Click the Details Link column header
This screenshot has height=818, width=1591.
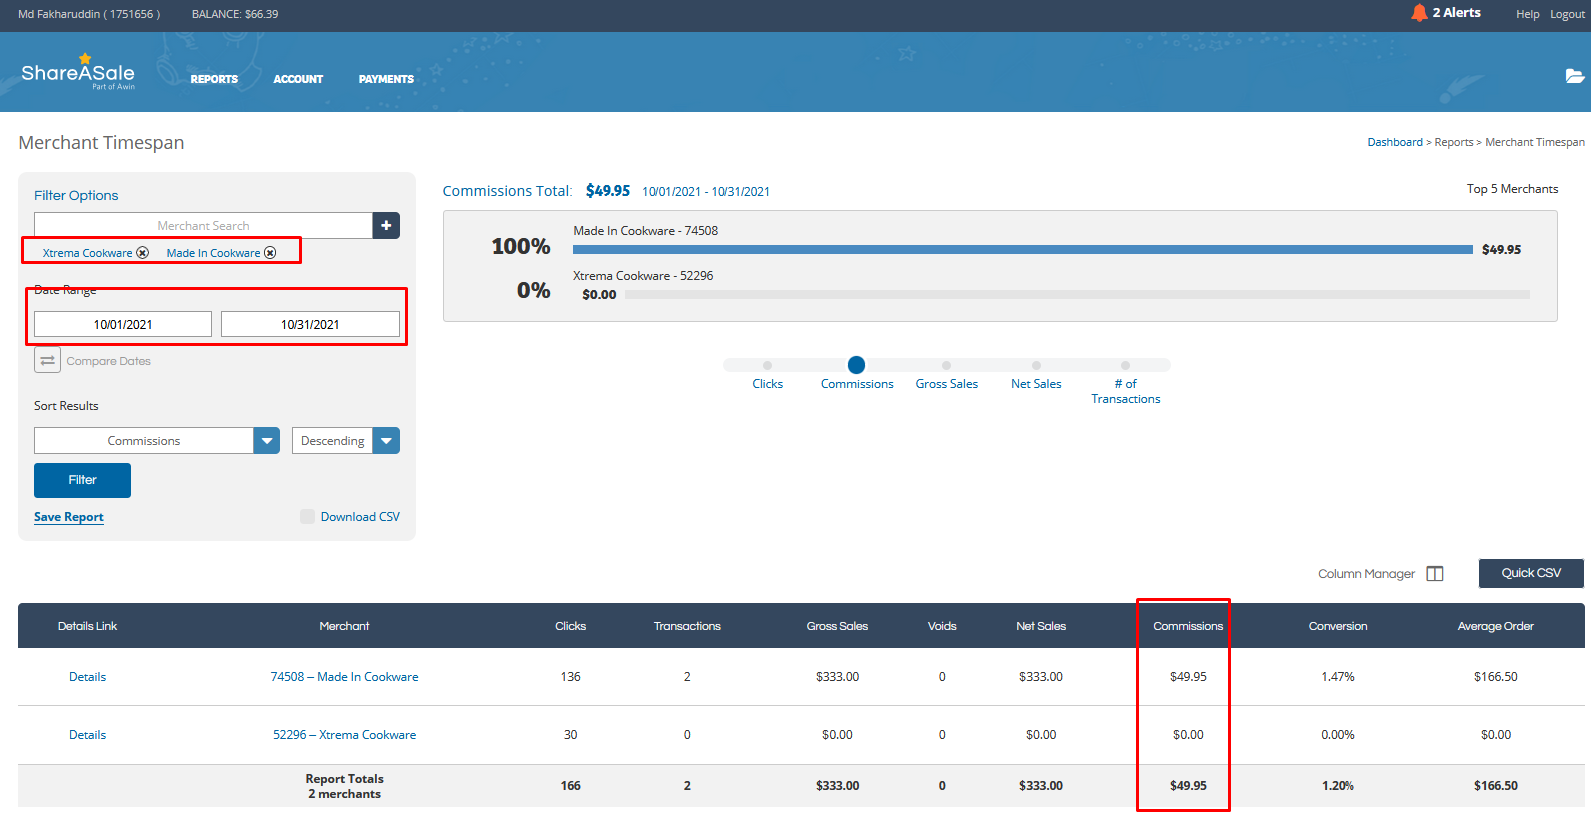(x=87, y=626)
